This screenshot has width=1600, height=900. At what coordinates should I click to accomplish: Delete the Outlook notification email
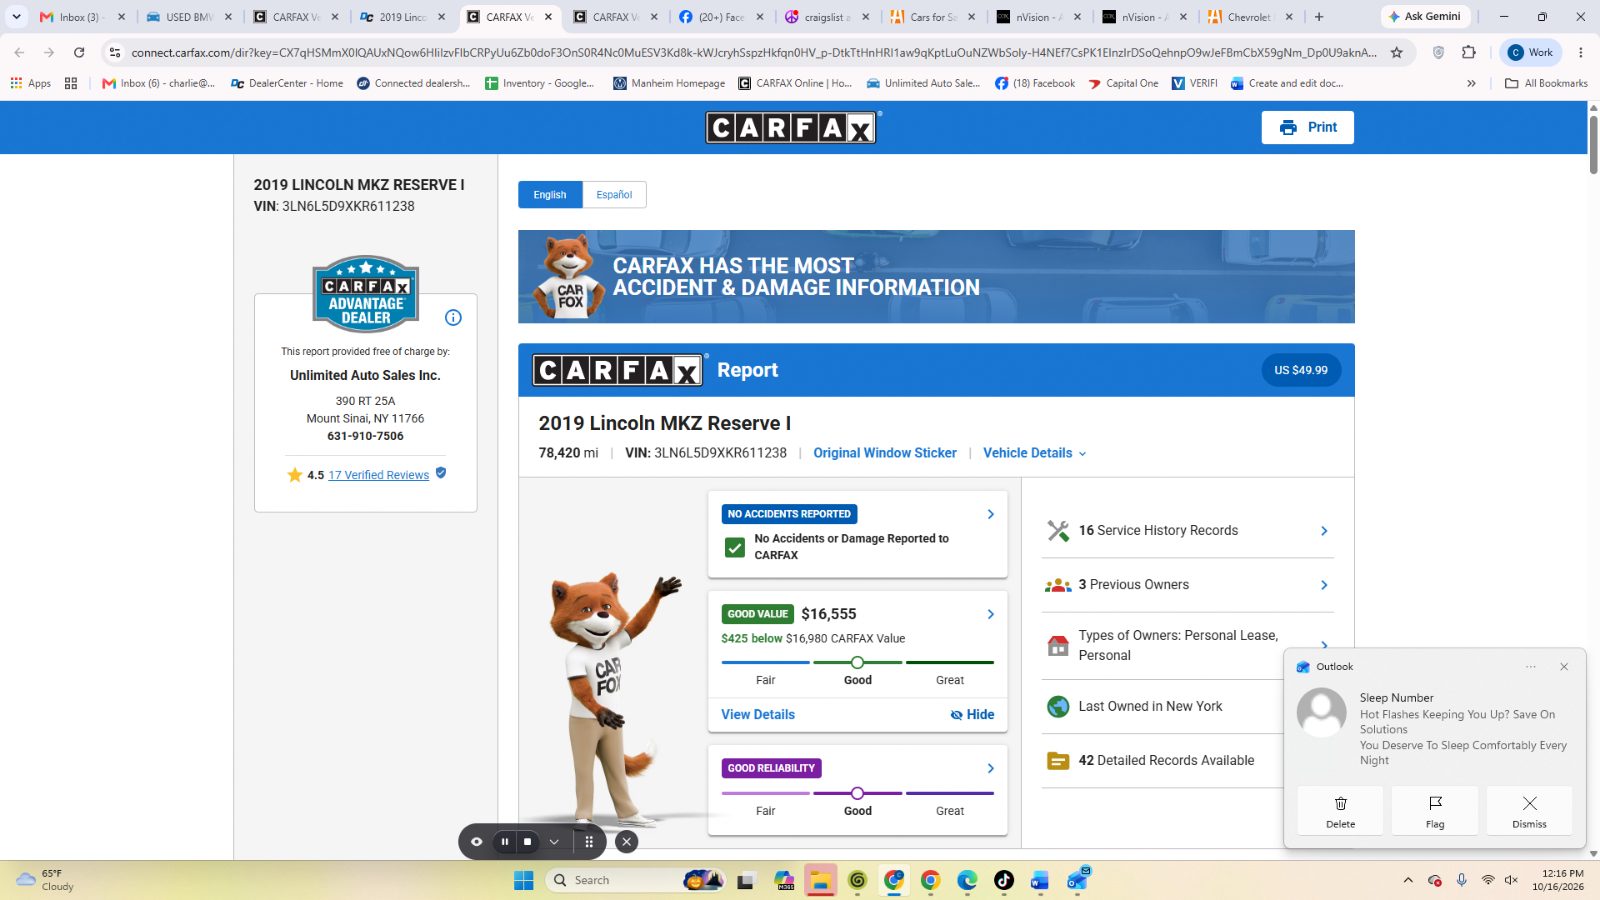1341,811
